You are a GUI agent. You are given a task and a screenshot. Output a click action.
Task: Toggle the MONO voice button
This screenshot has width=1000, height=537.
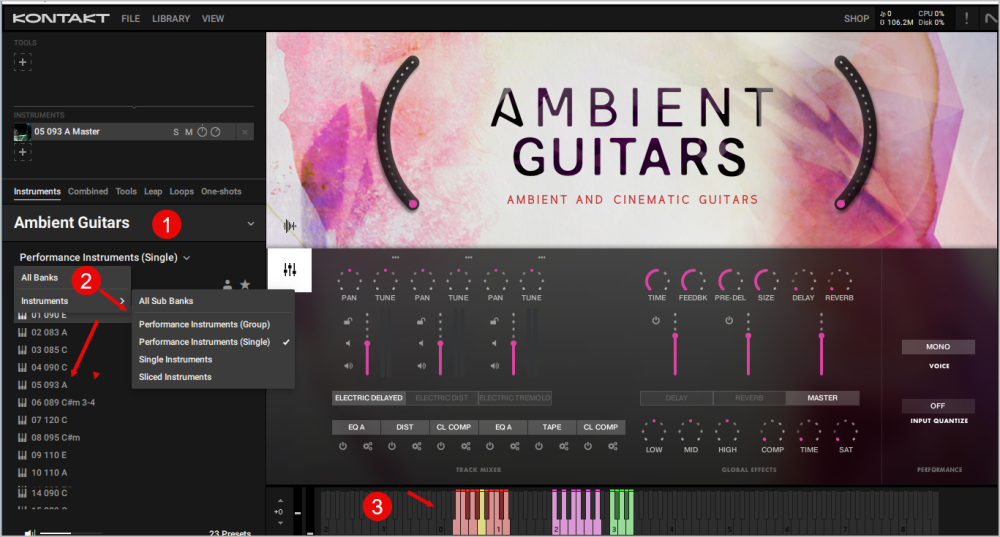click(x=938, y=347)
